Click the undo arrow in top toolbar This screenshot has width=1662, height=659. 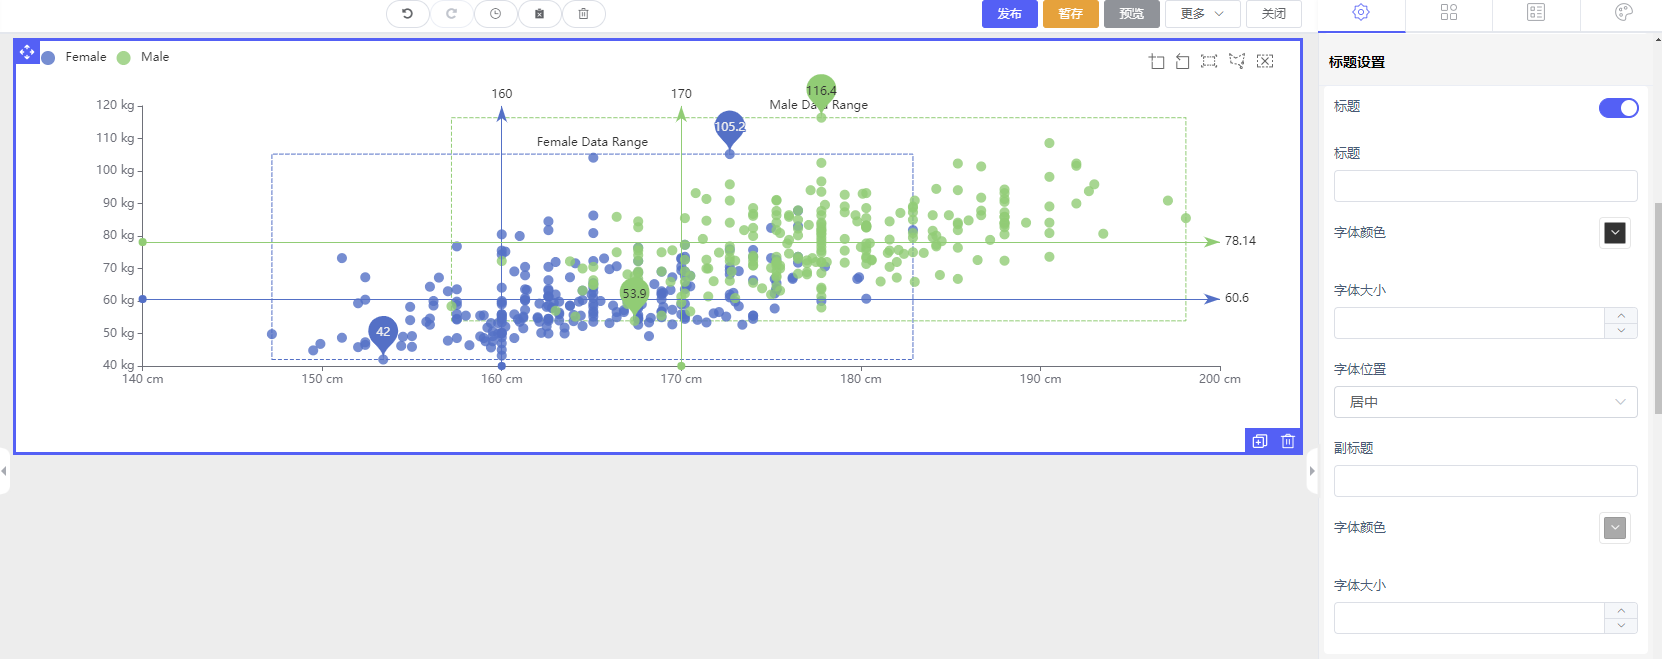407,14
